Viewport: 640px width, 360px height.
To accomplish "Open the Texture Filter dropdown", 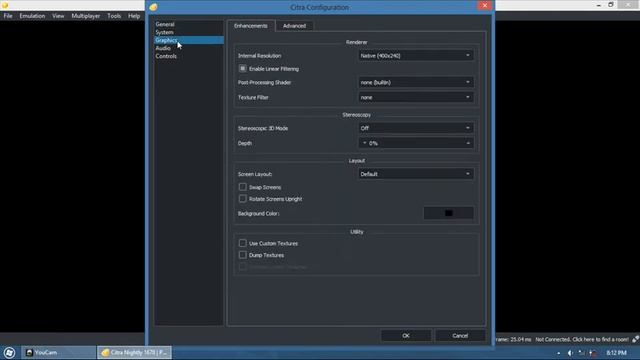I will coord(416,98).
